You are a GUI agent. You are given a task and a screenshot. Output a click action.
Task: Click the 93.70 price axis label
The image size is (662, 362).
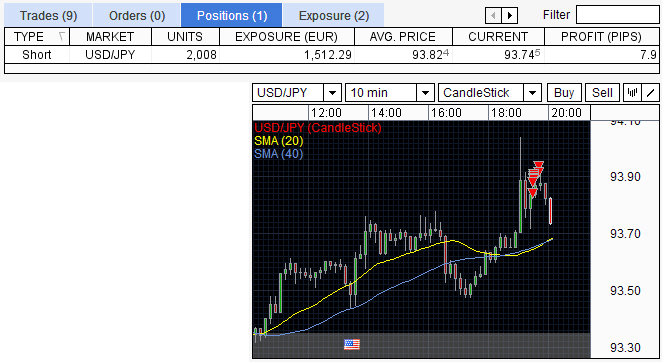[625, 234]
